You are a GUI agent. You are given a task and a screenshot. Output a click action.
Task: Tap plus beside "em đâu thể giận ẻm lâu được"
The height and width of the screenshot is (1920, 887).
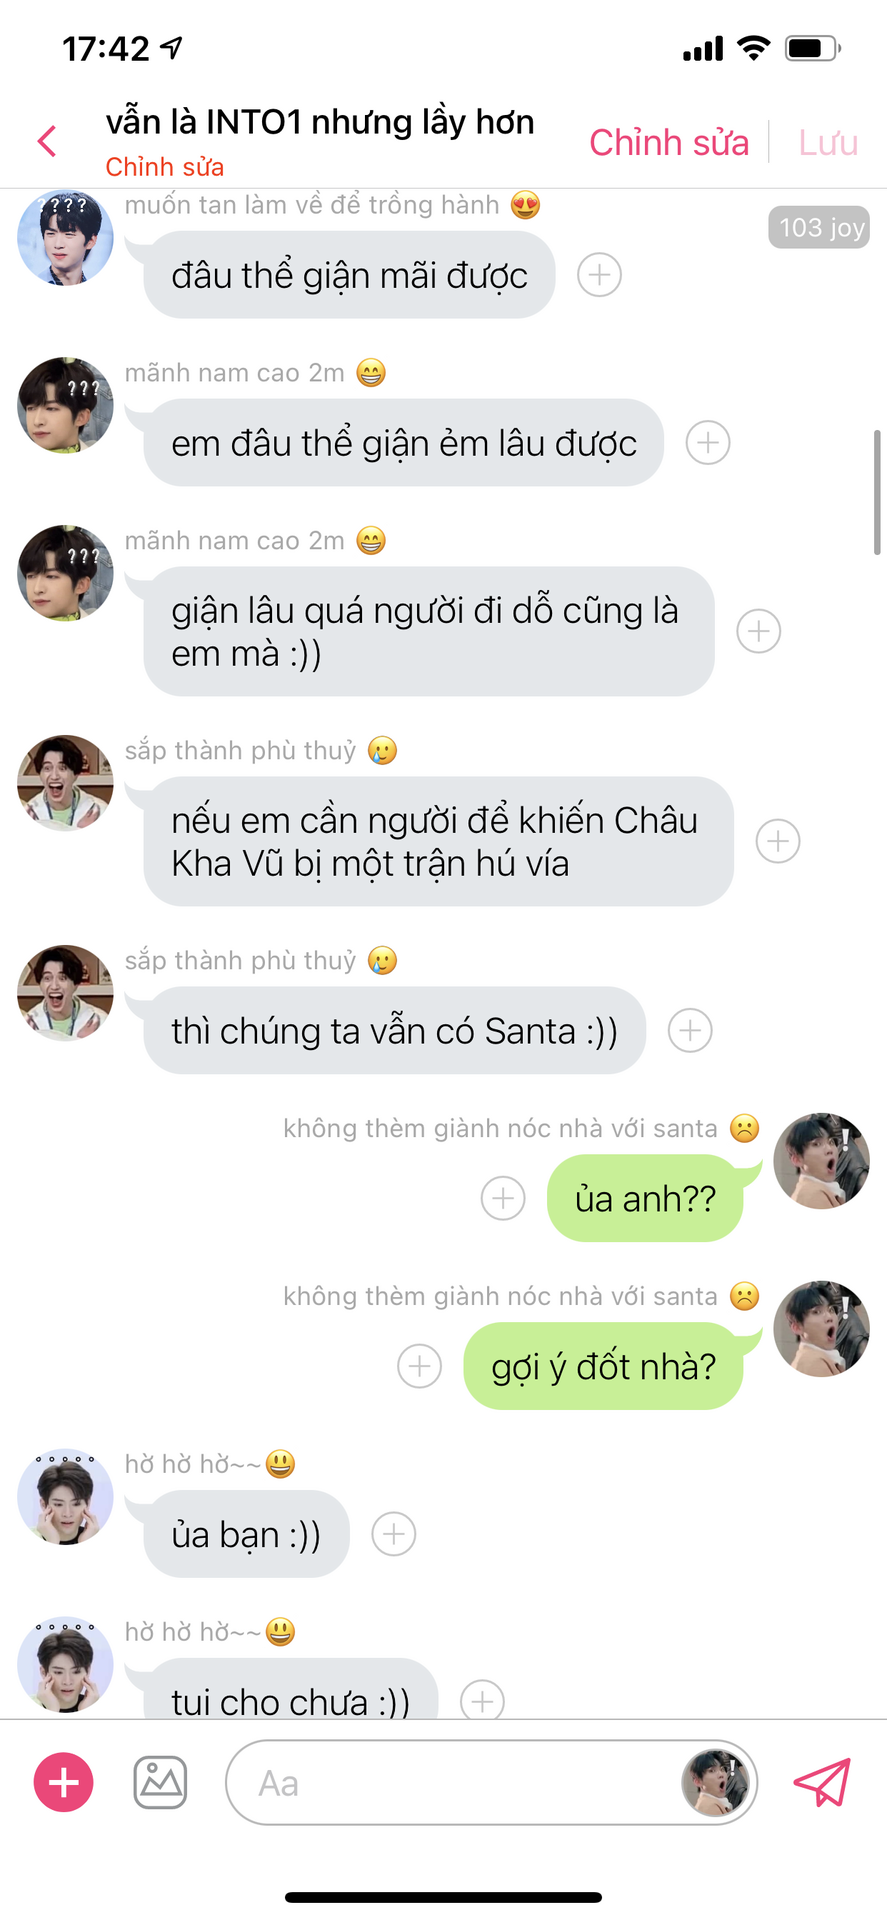tap(708, 443)
